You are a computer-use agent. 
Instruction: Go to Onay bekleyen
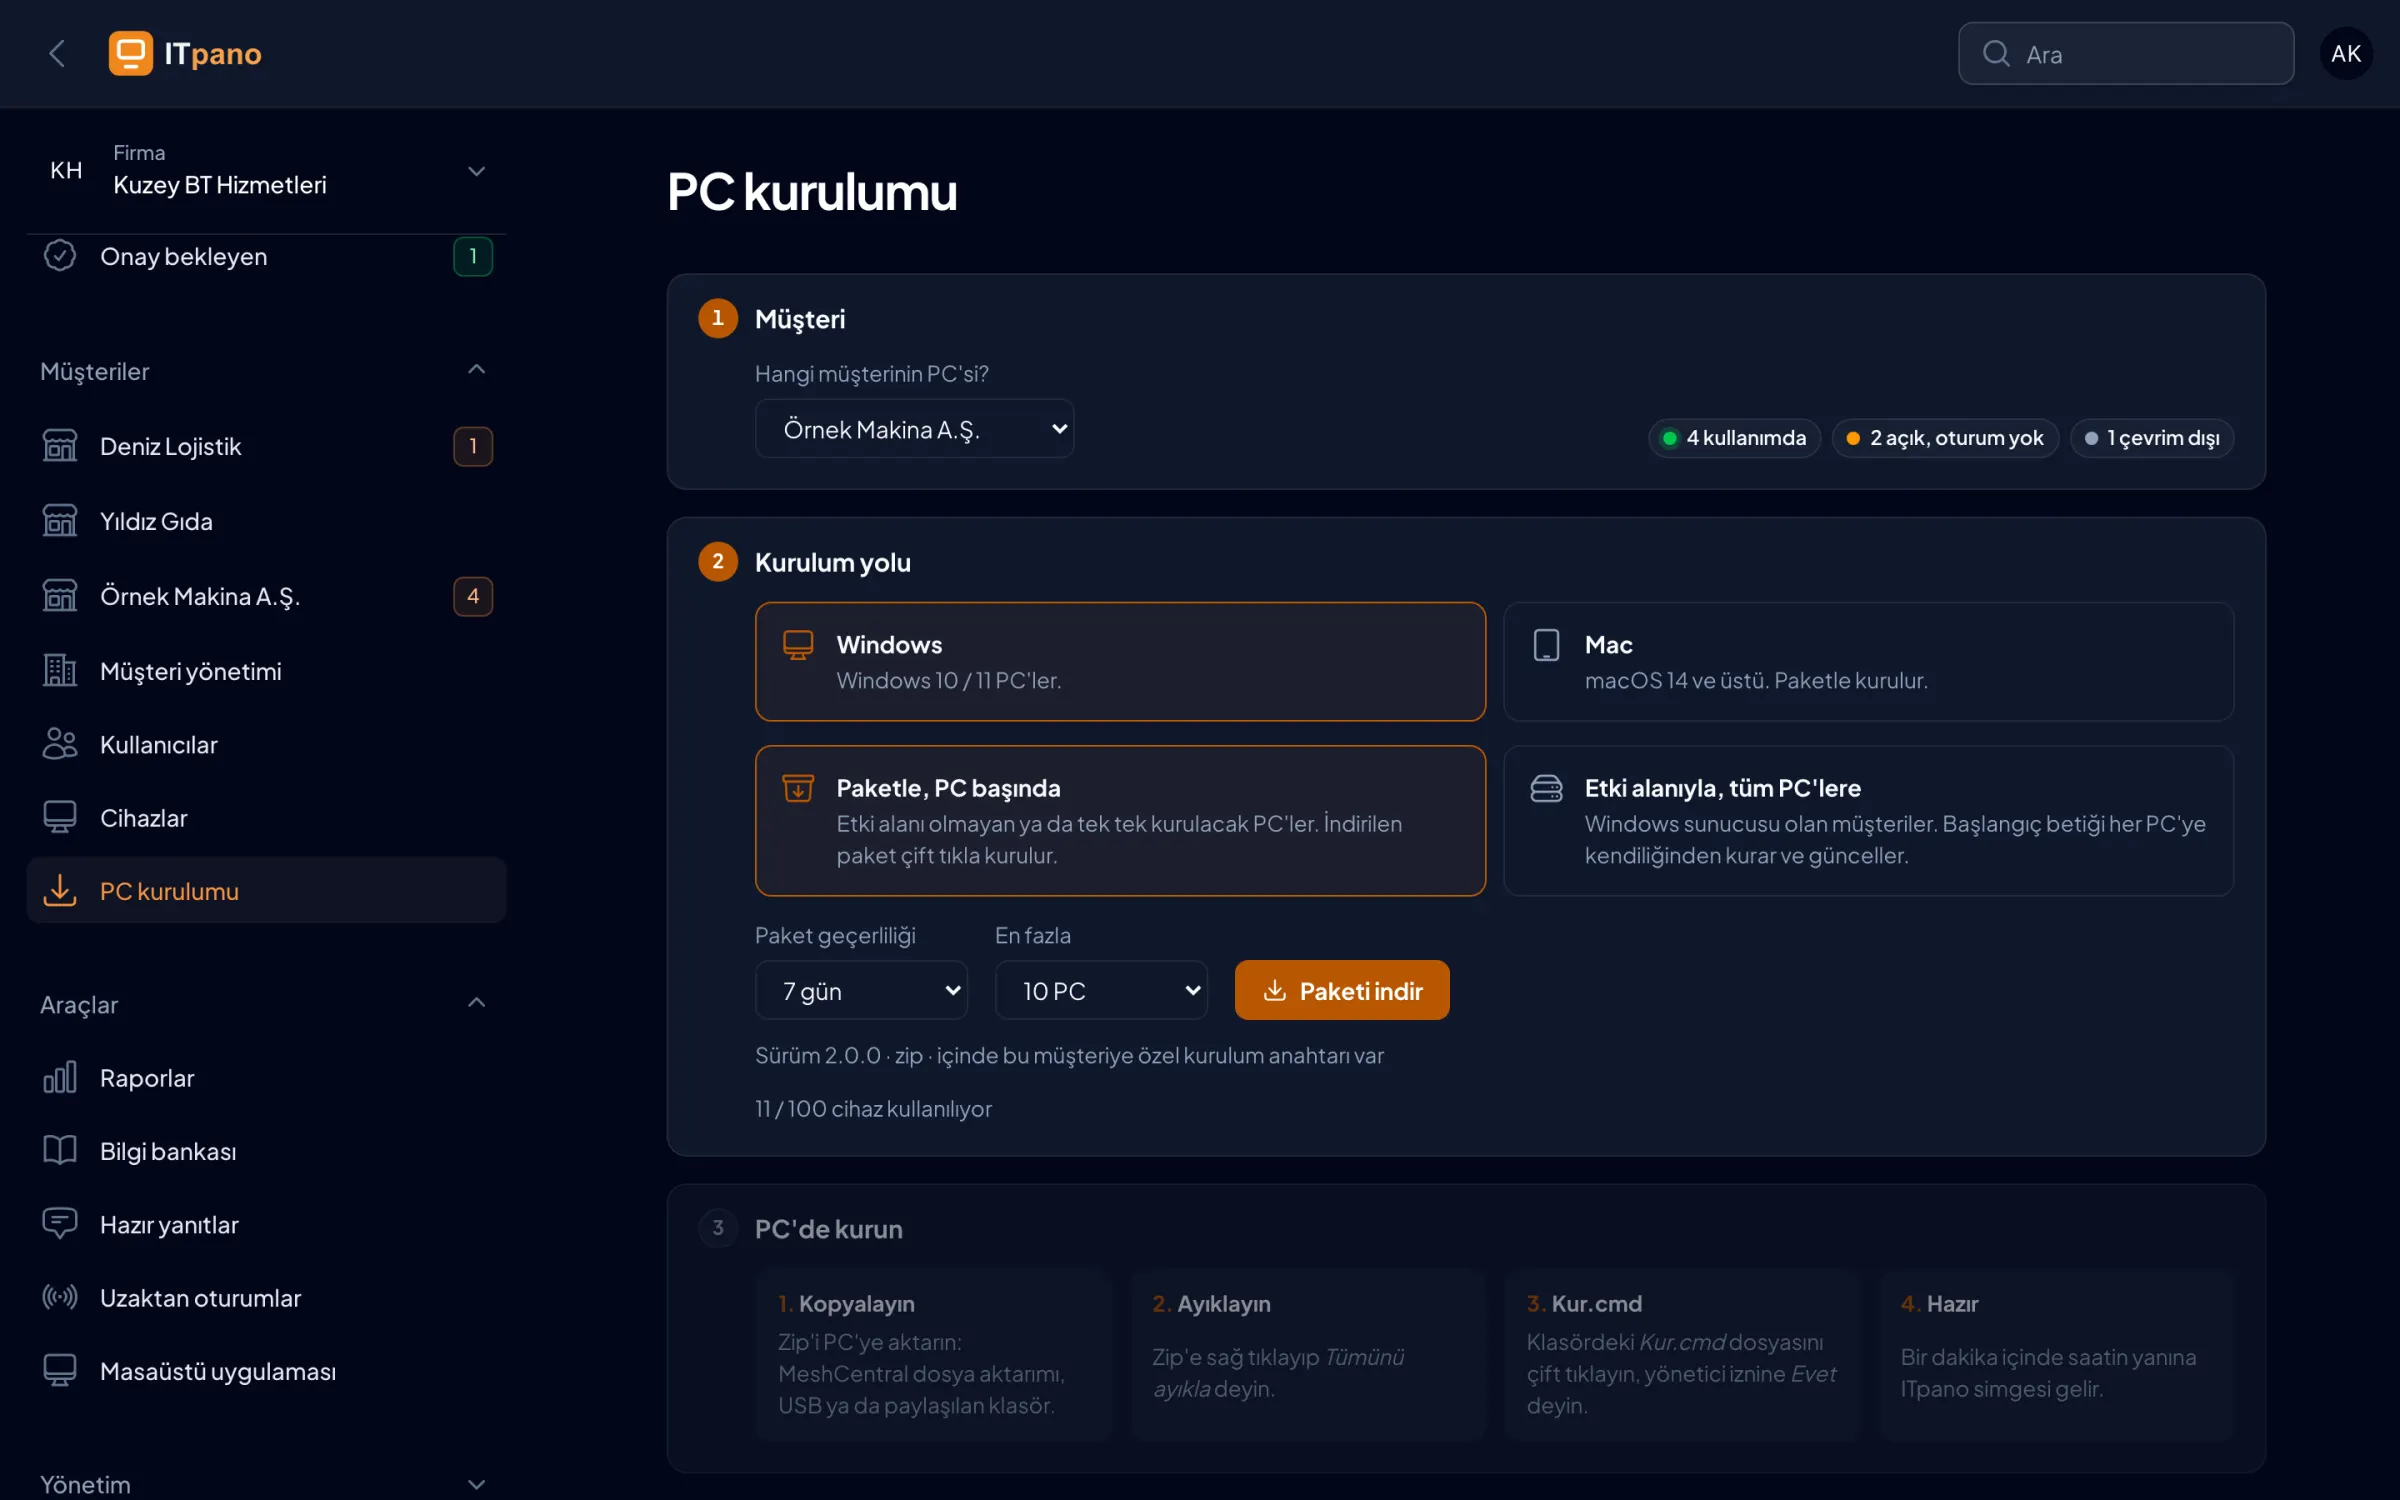pos(266,256)
